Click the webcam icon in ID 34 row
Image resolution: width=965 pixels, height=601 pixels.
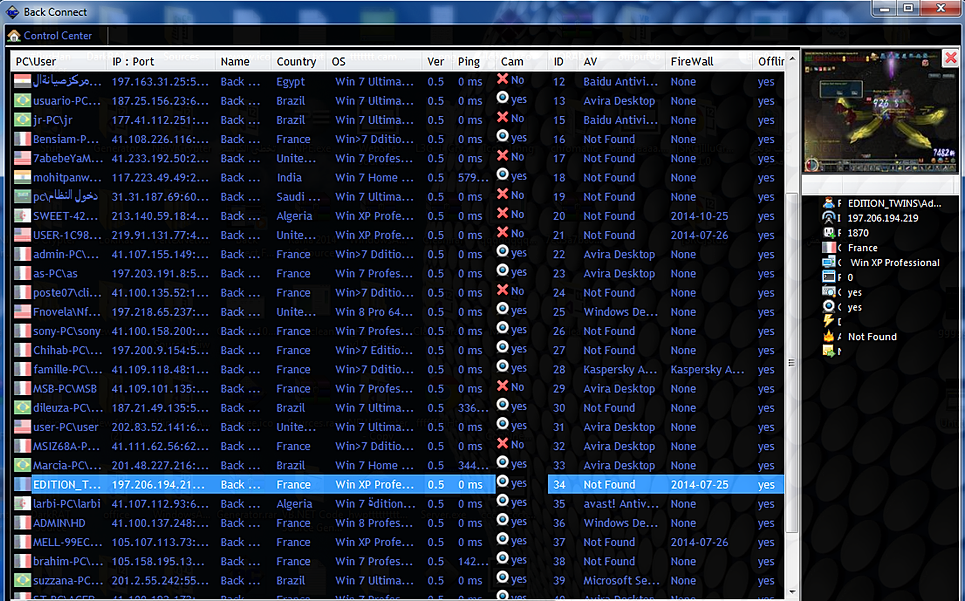click(x=502, y=482)
